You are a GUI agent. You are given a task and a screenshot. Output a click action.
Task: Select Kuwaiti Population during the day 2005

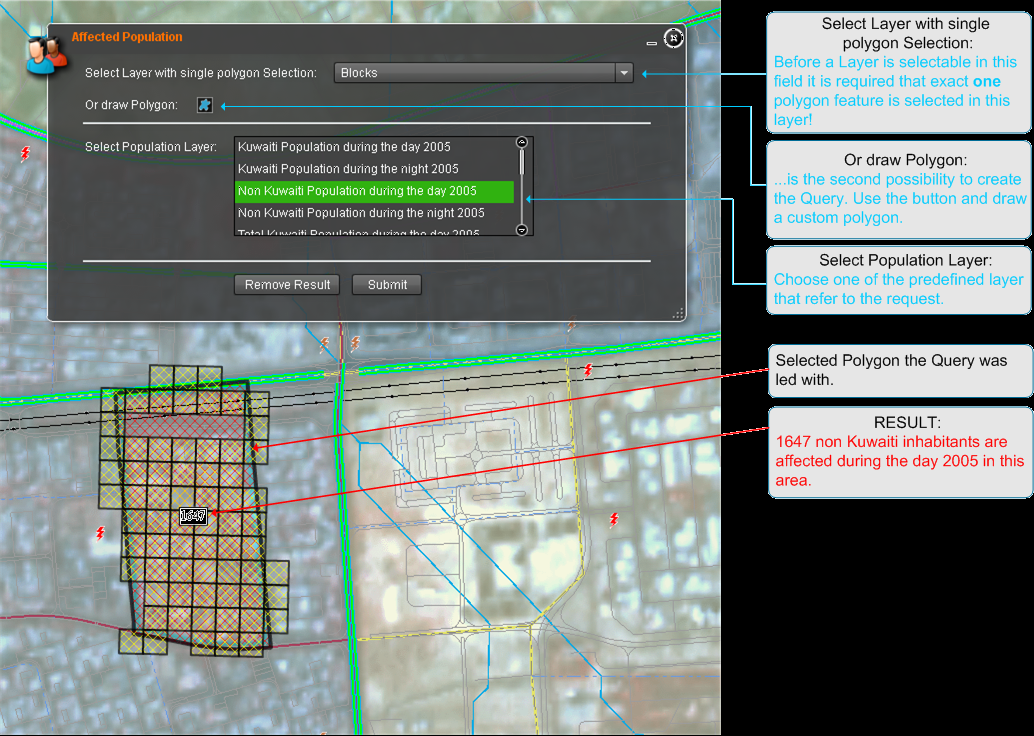click(x=344, y=147)
